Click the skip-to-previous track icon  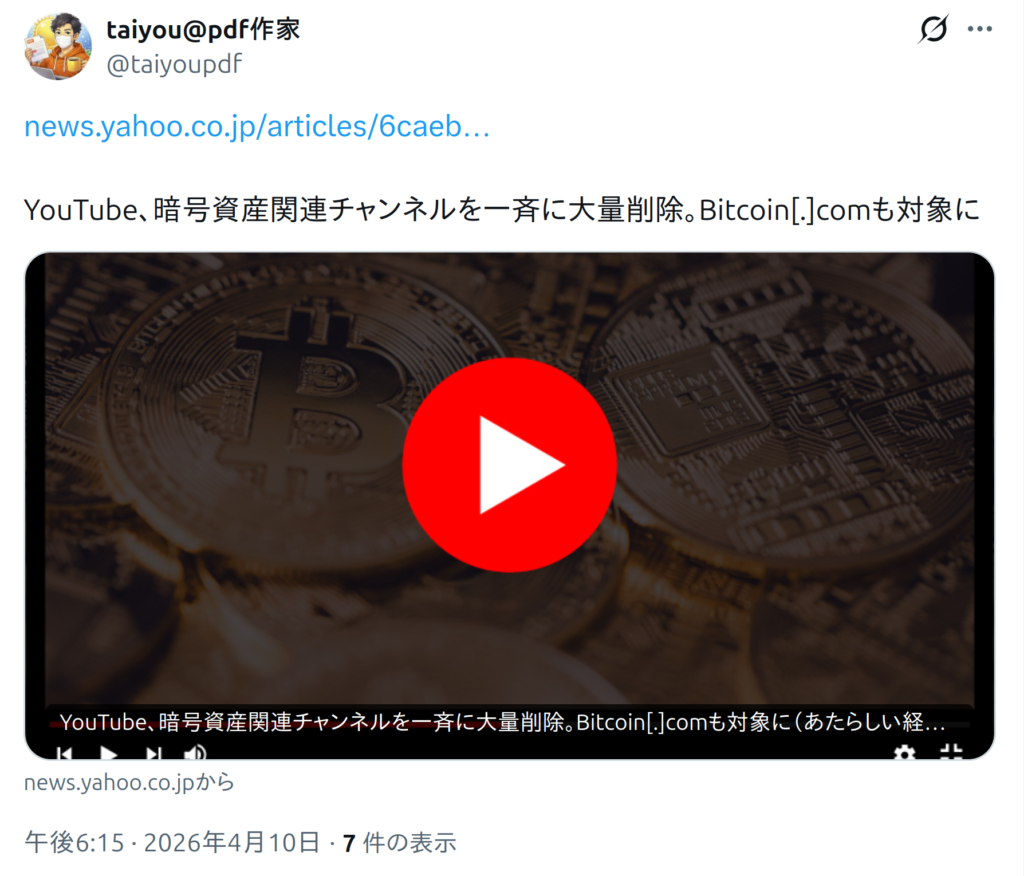(65, 753)
